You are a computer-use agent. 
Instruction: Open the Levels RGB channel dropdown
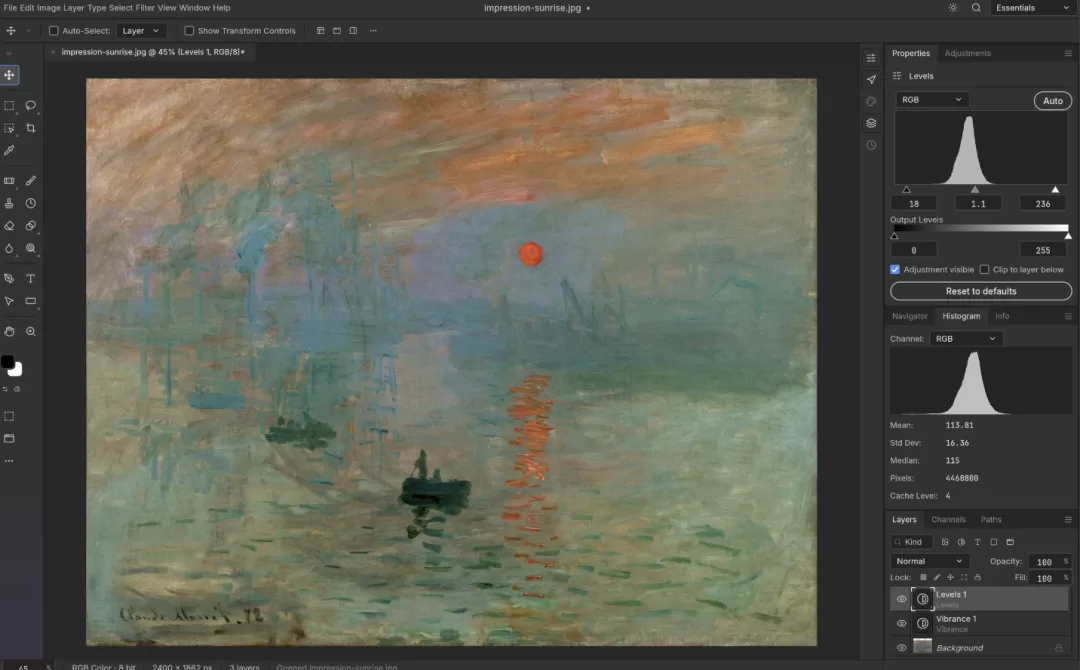[x=931, y=99]
